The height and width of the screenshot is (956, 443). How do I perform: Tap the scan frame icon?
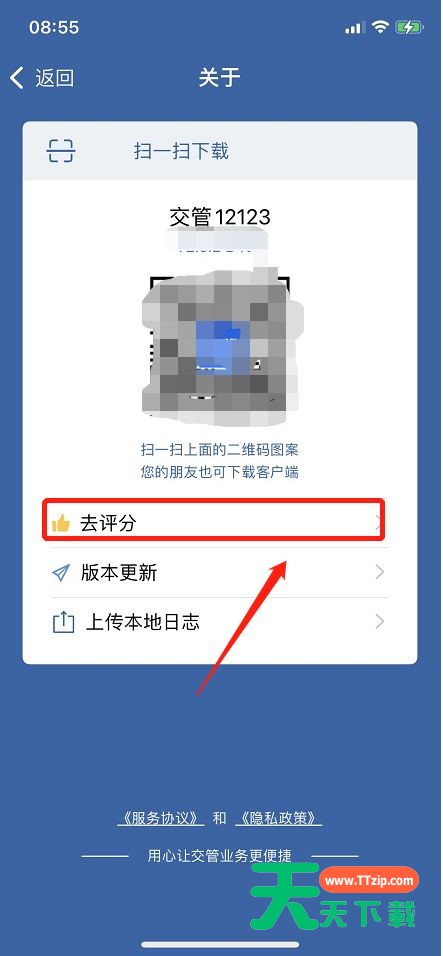60,150
